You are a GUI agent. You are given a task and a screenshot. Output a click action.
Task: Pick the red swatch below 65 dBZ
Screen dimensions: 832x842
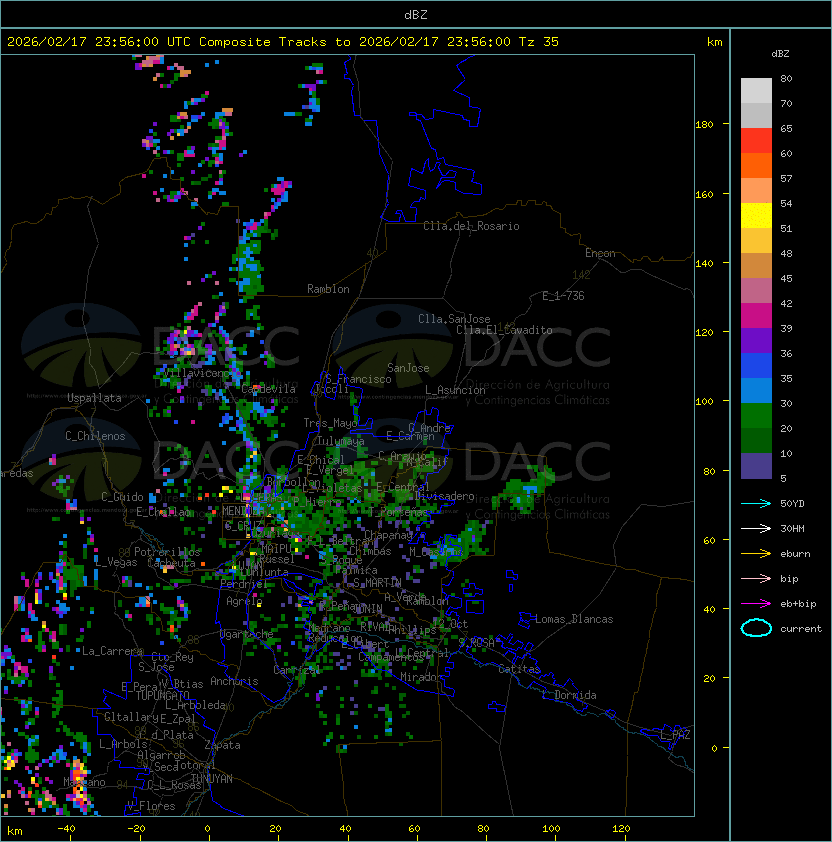pyautogui.click(x=756, y=141)
